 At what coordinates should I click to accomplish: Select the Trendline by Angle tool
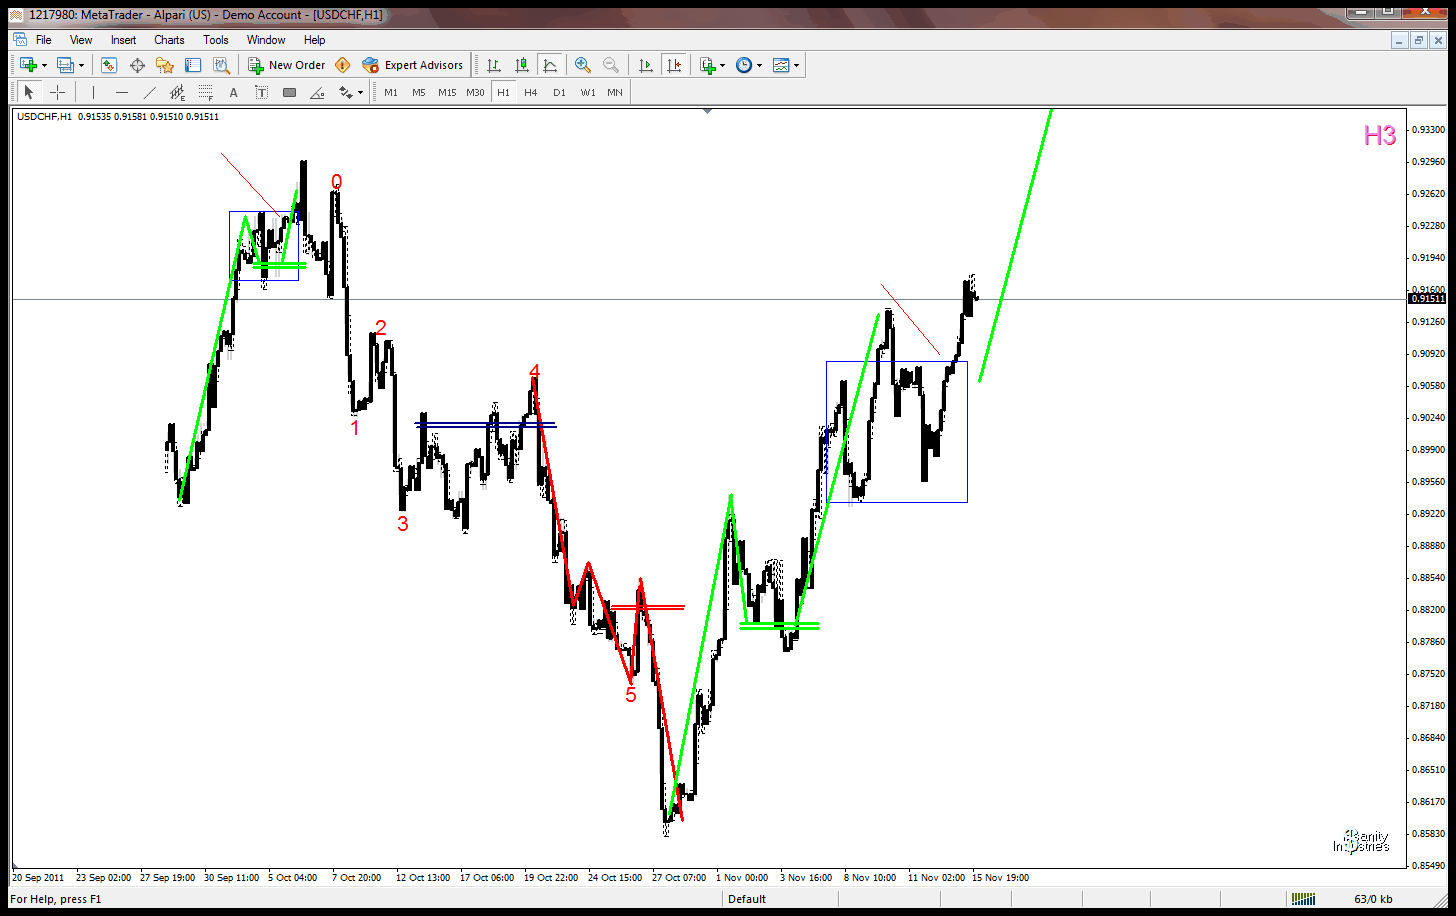[318, 92]
